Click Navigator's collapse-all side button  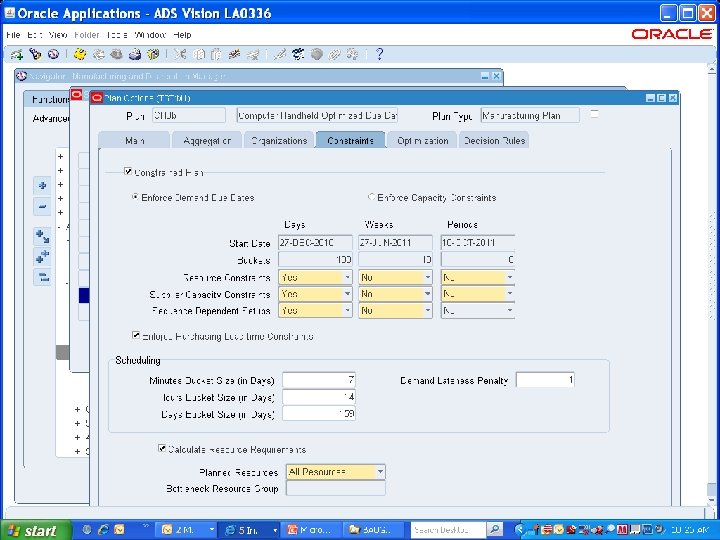tap(42, 277)
